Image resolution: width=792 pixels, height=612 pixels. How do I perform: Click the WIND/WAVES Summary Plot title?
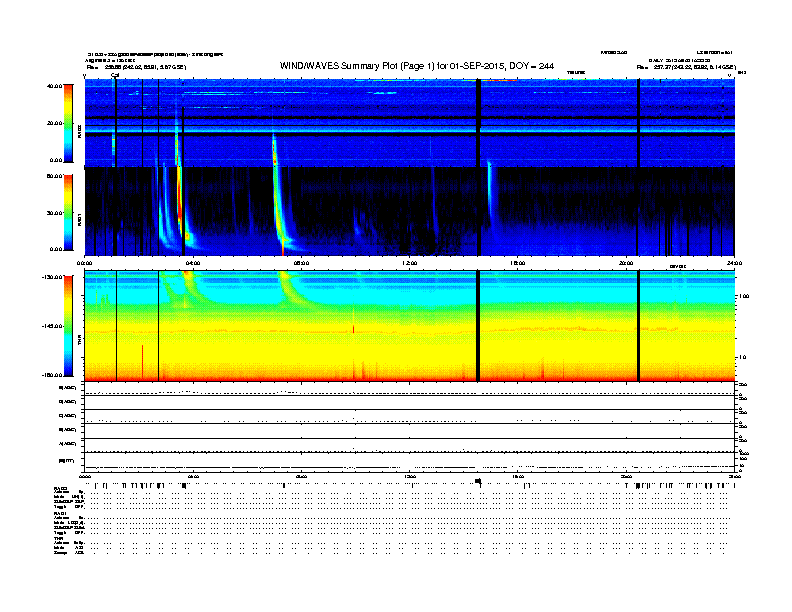[x=417, y=66]
